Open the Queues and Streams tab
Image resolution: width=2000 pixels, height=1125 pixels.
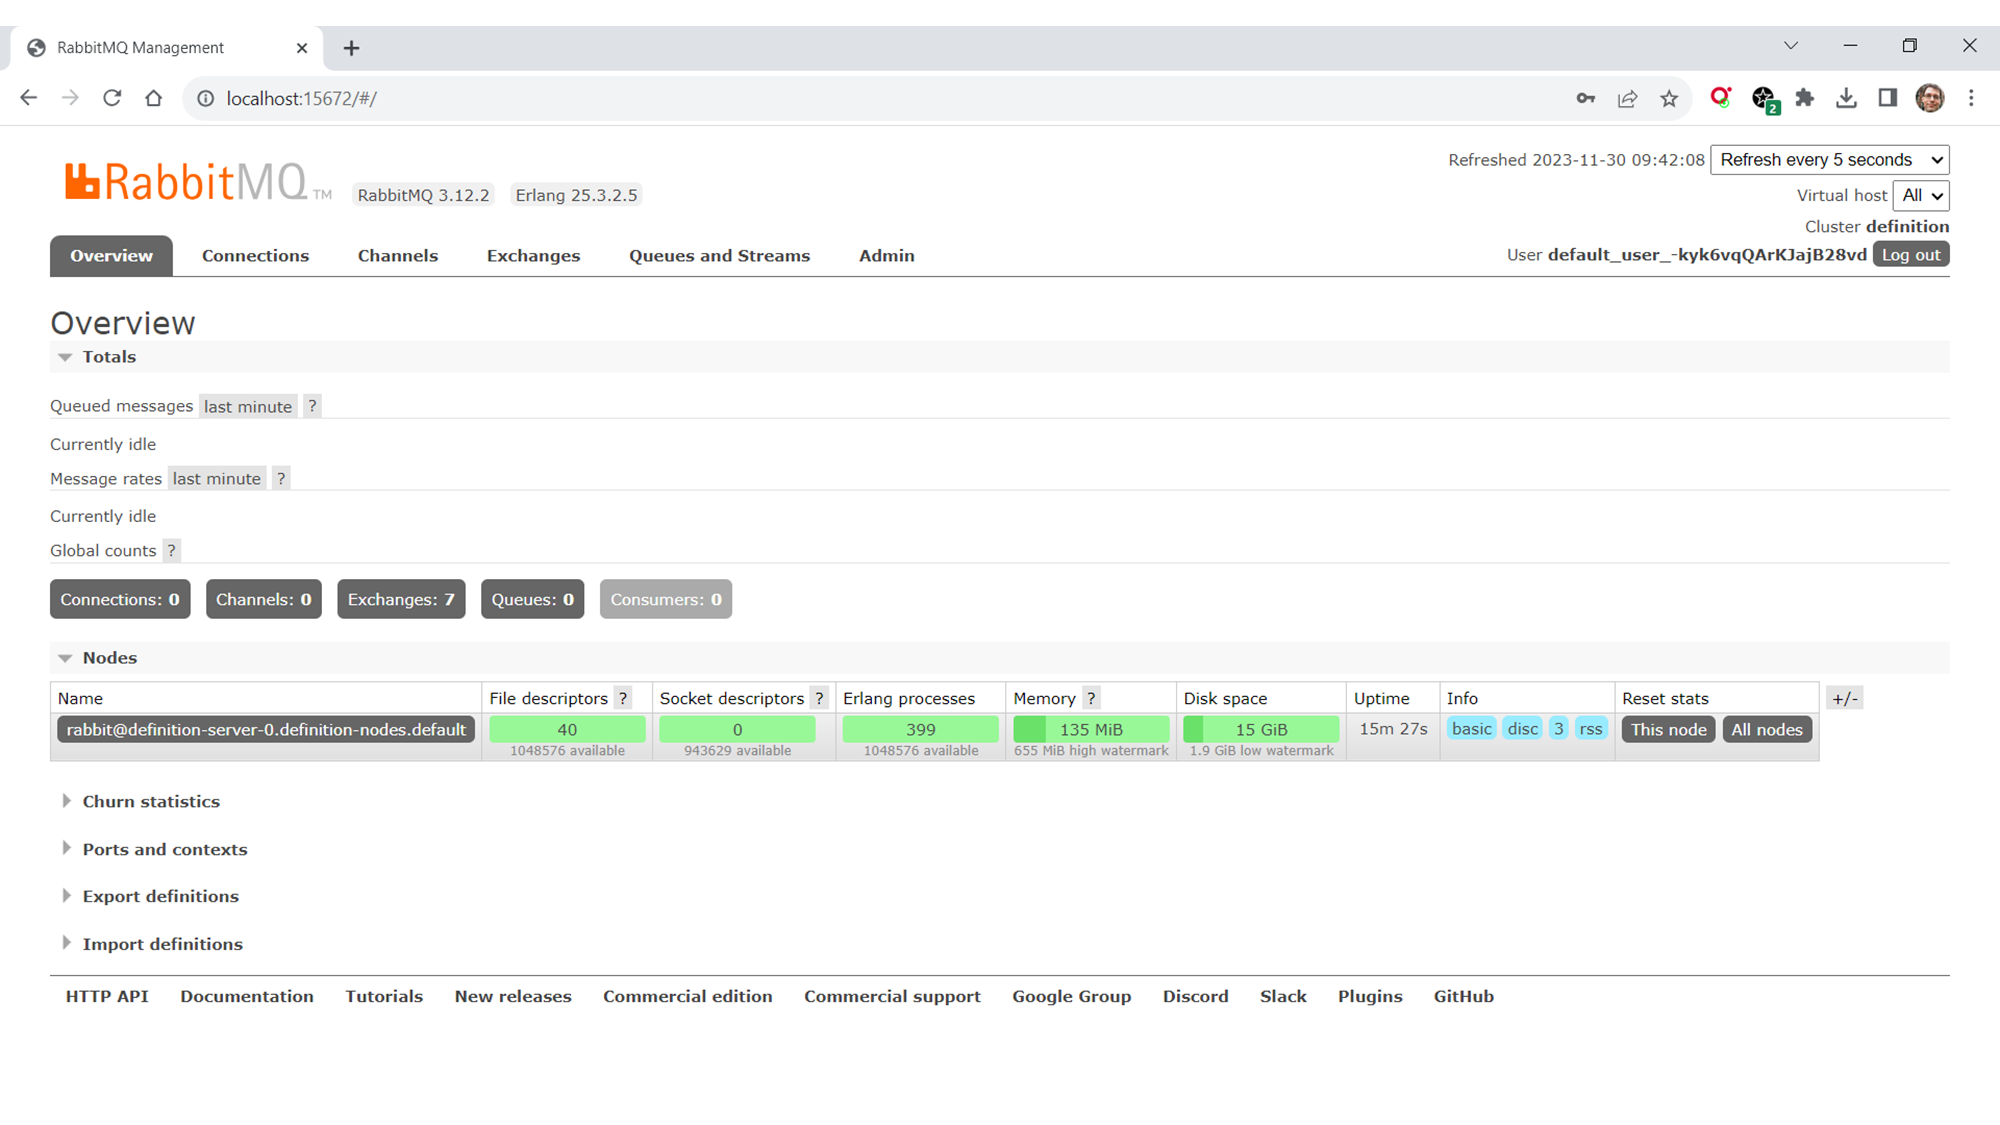pyautogui.click(x=719, y=256)
